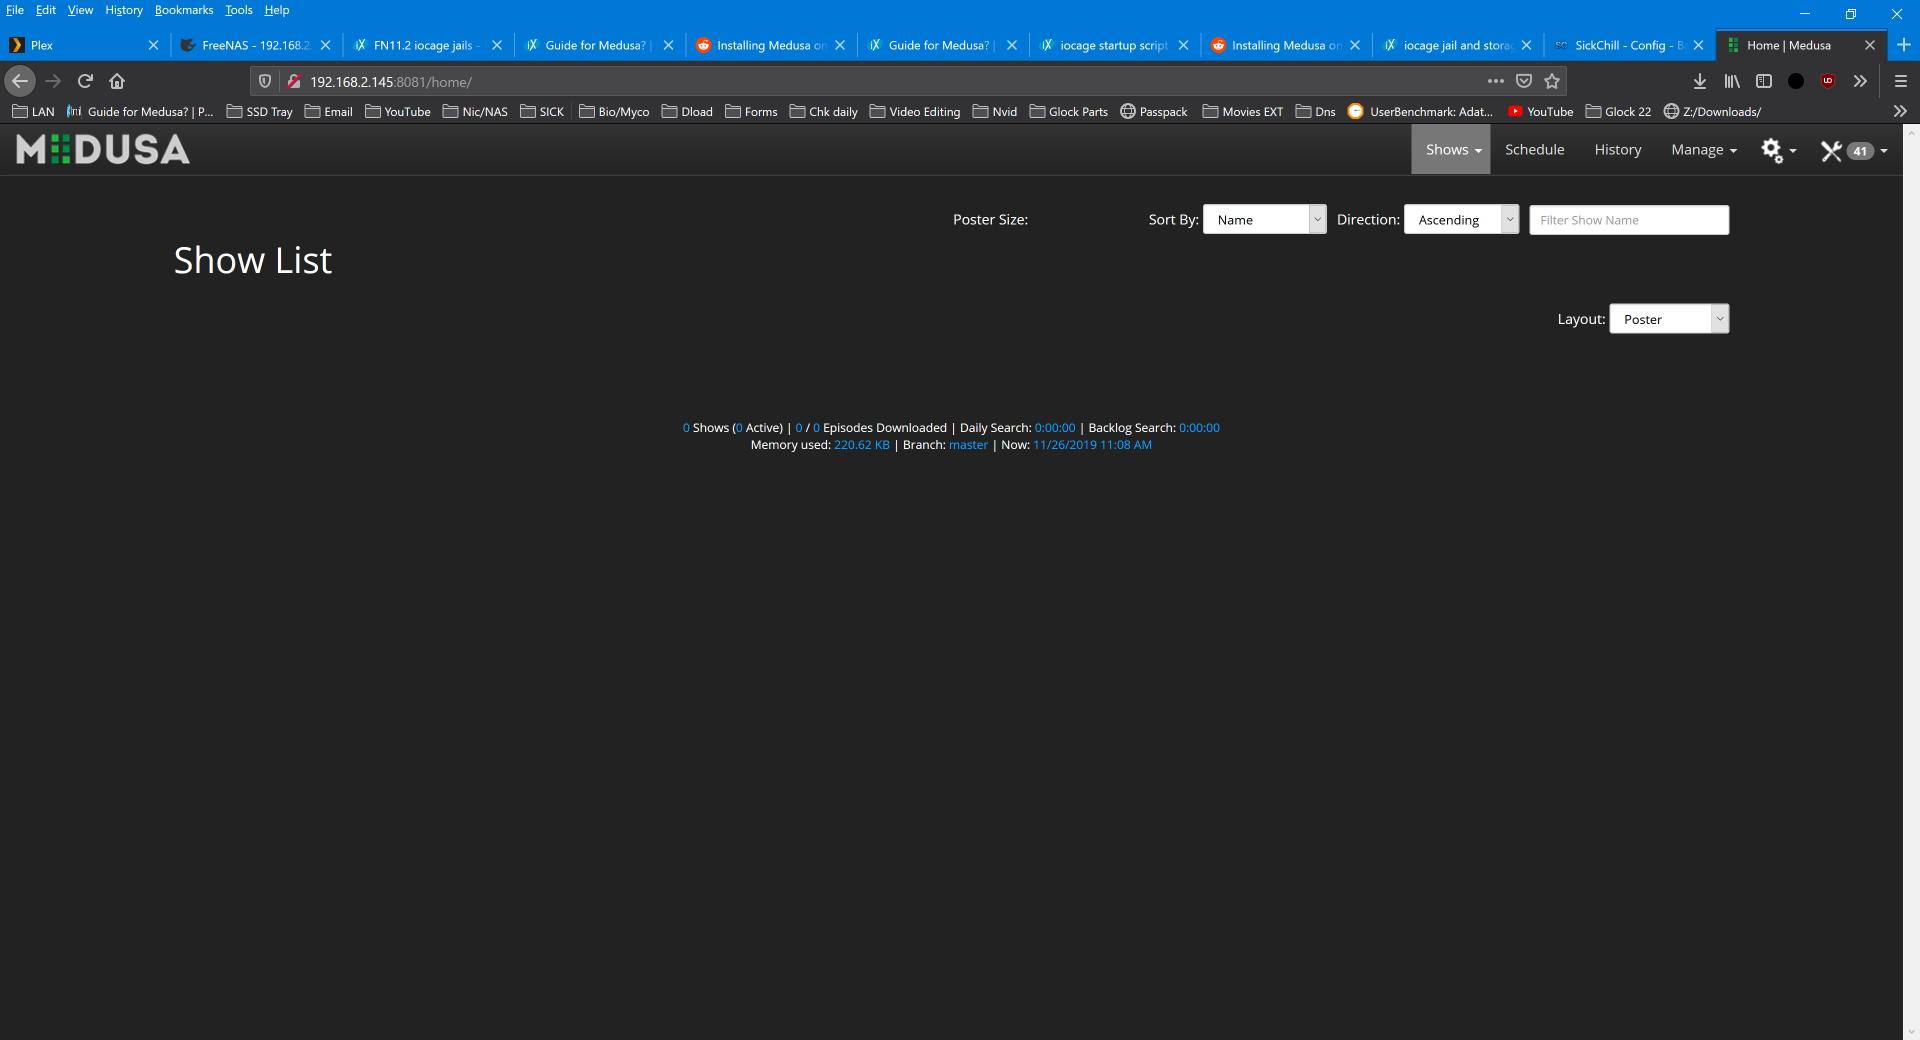1920x1040 pixels.
Task: Open the uBlock Origin extension icon
Action: click(1828, 81)
